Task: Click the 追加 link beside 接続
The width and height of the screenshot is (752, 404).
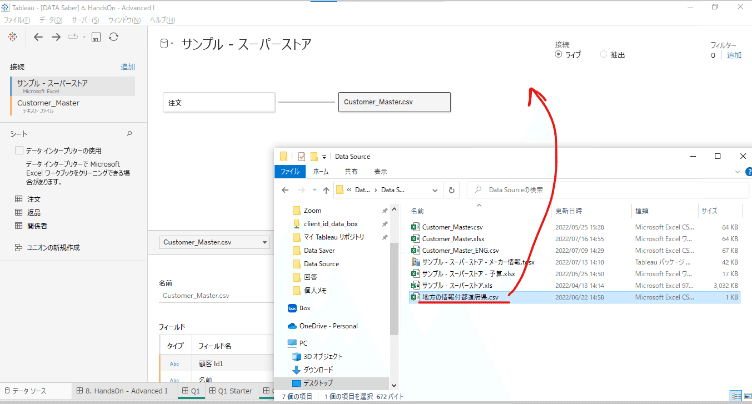Action: click(x=128, y=67)
